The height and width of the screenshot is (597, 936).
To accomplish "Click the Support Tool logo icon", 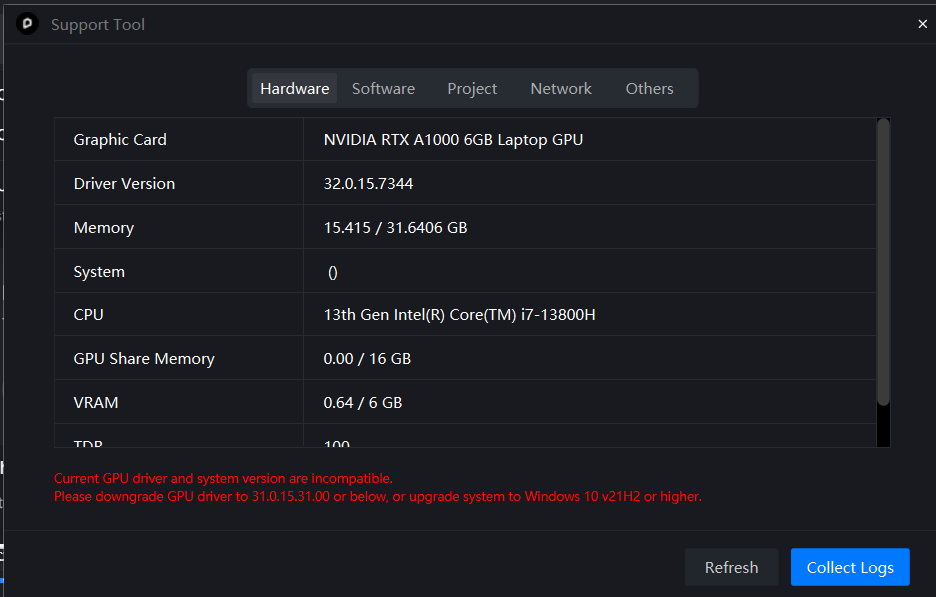I will 27,24.
